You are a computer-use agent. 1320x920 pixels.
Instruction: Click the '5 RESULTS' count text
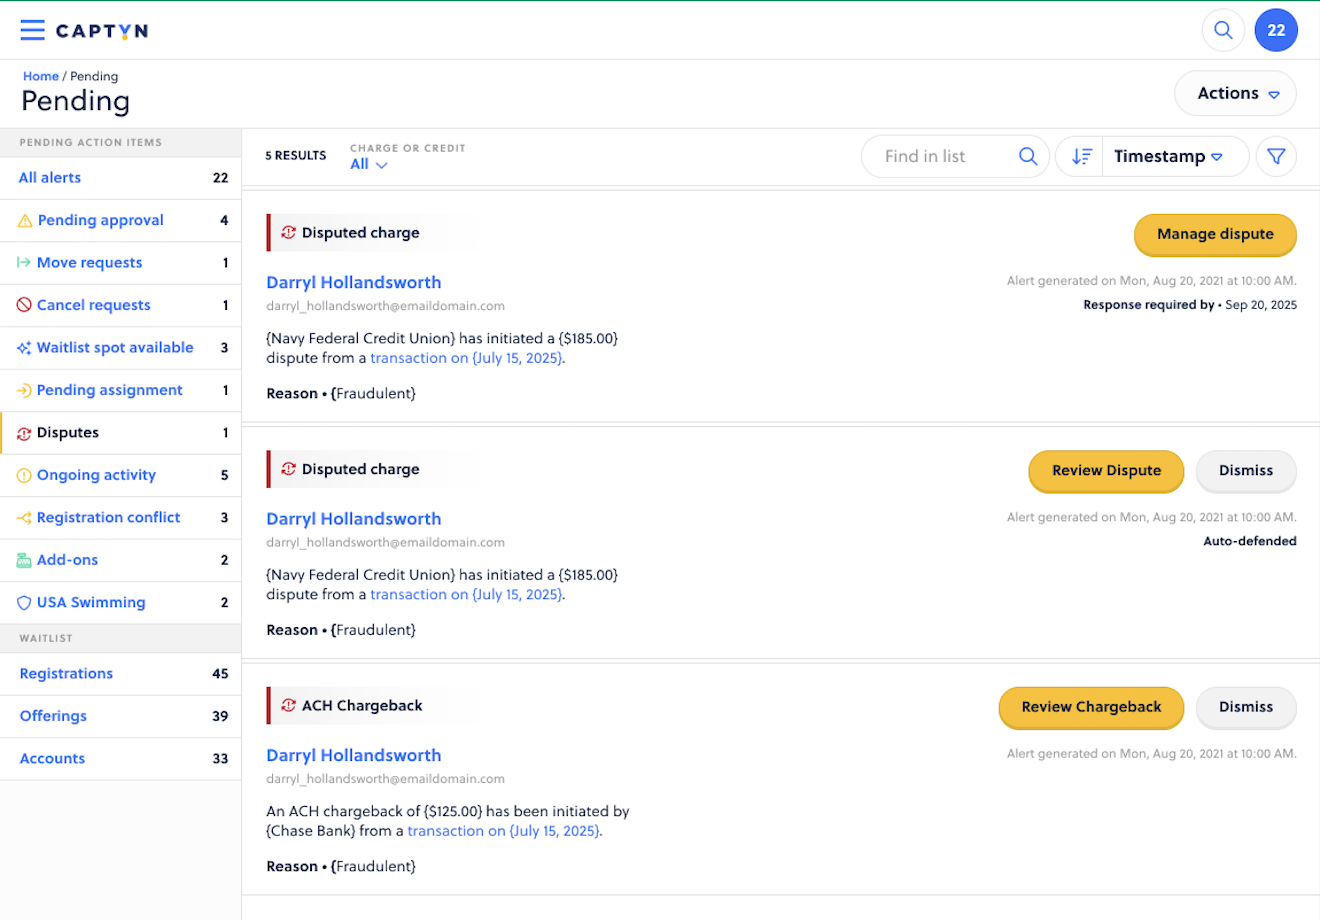(296, 156)
